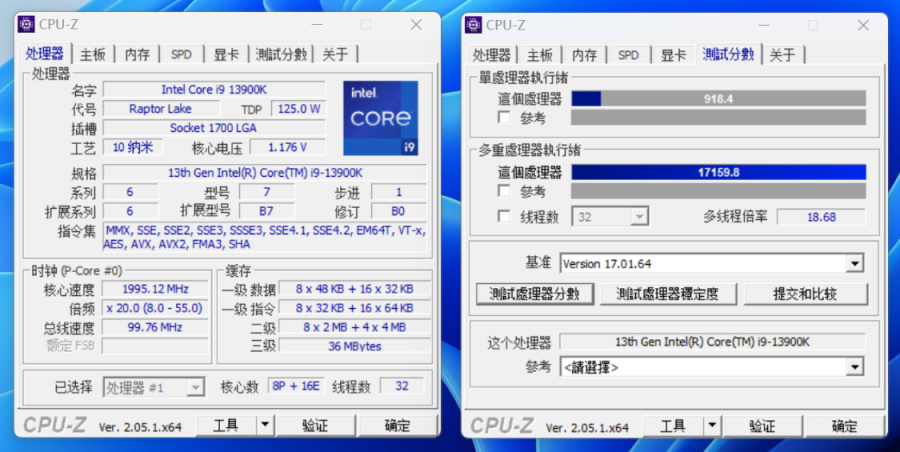Image resolution: width=900 pixels, height=452 pixels.
Task: Click 验证 button in left window
Action: 315,425
